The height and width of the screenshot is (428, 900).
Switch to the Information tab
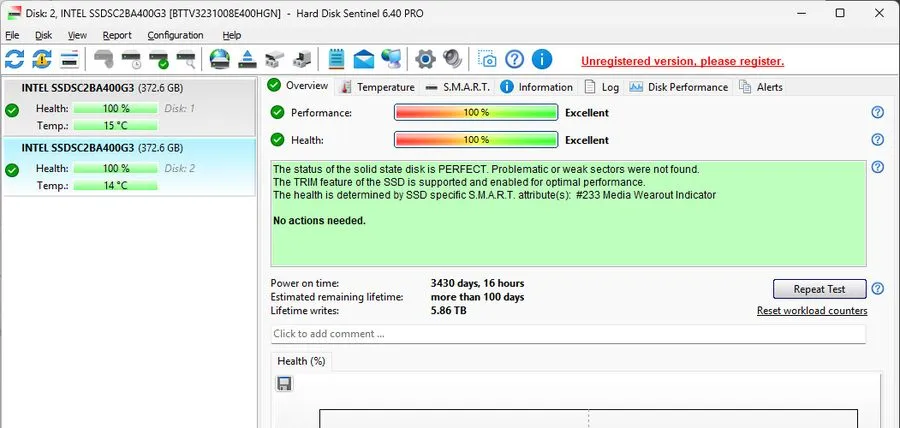click(x=537, y=87)
